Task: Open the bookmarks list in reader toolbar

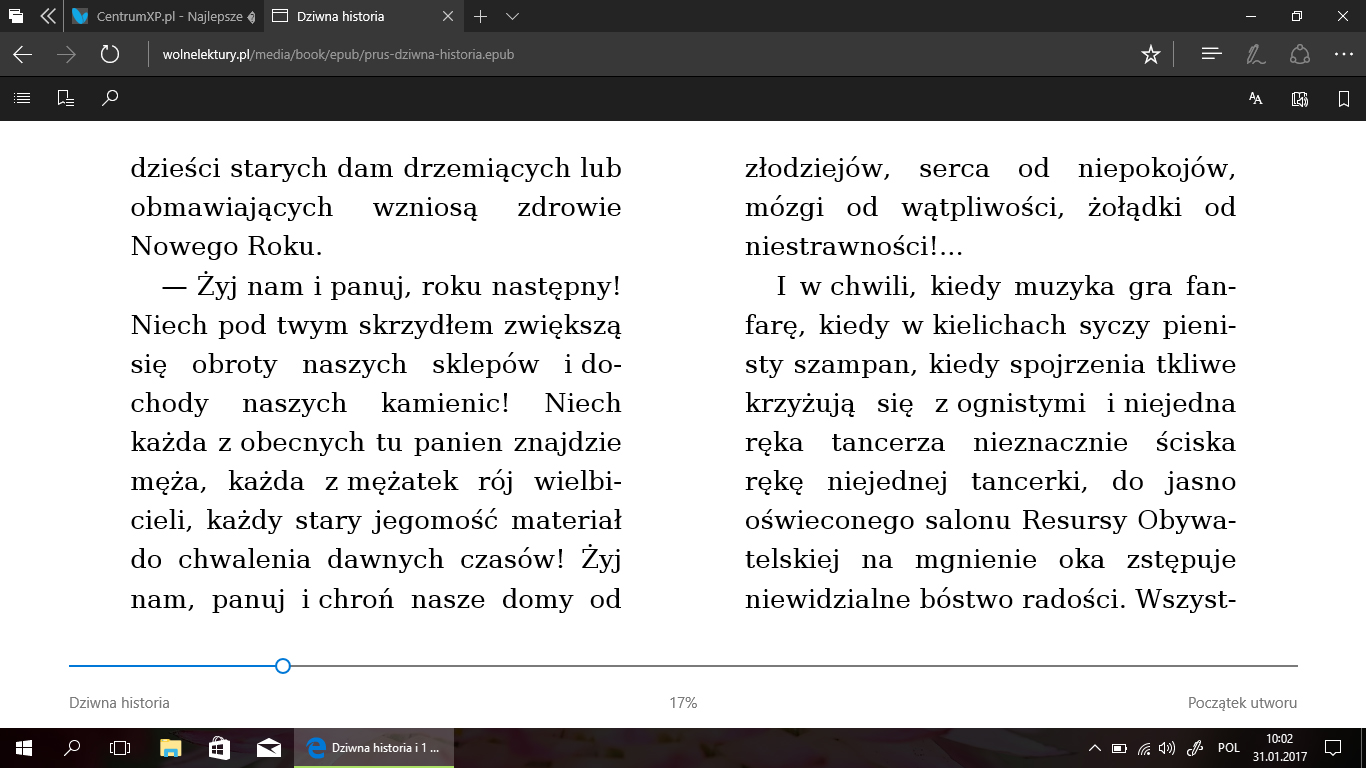Action: (x=66, y=98)
